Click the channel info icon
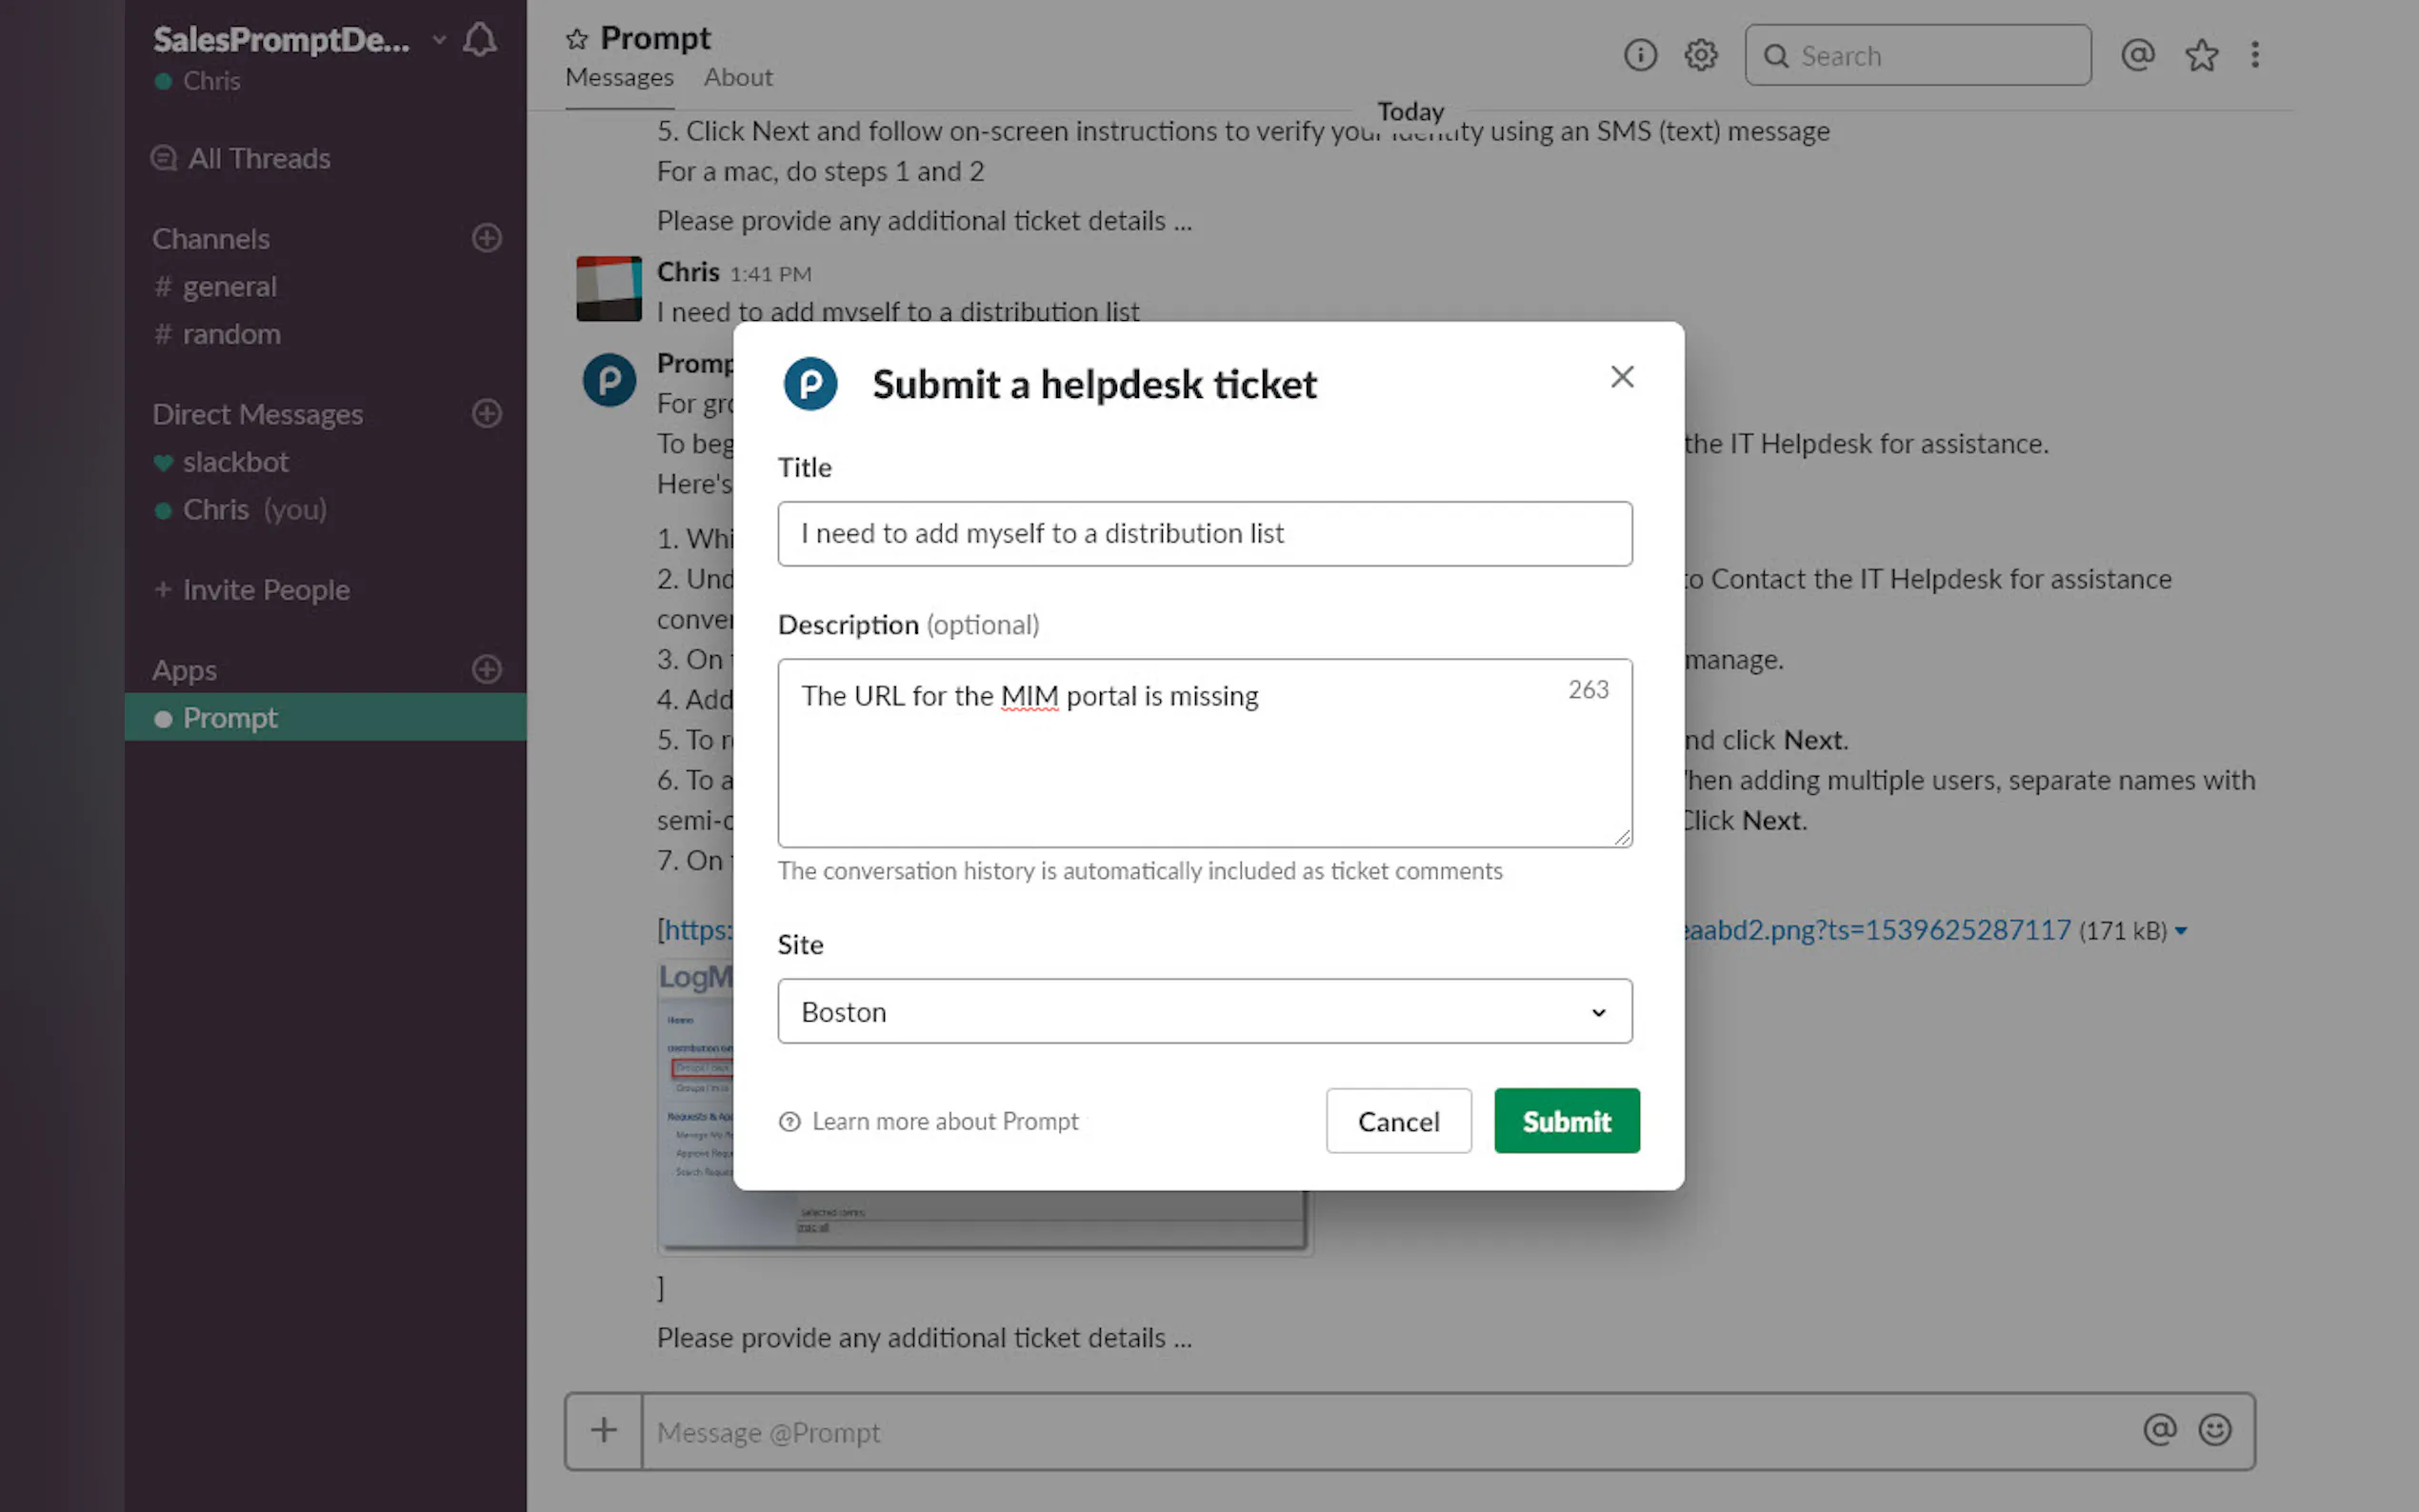Image resolution: width=2419 pixels, height=1512 pixels. pos(1640,55)
